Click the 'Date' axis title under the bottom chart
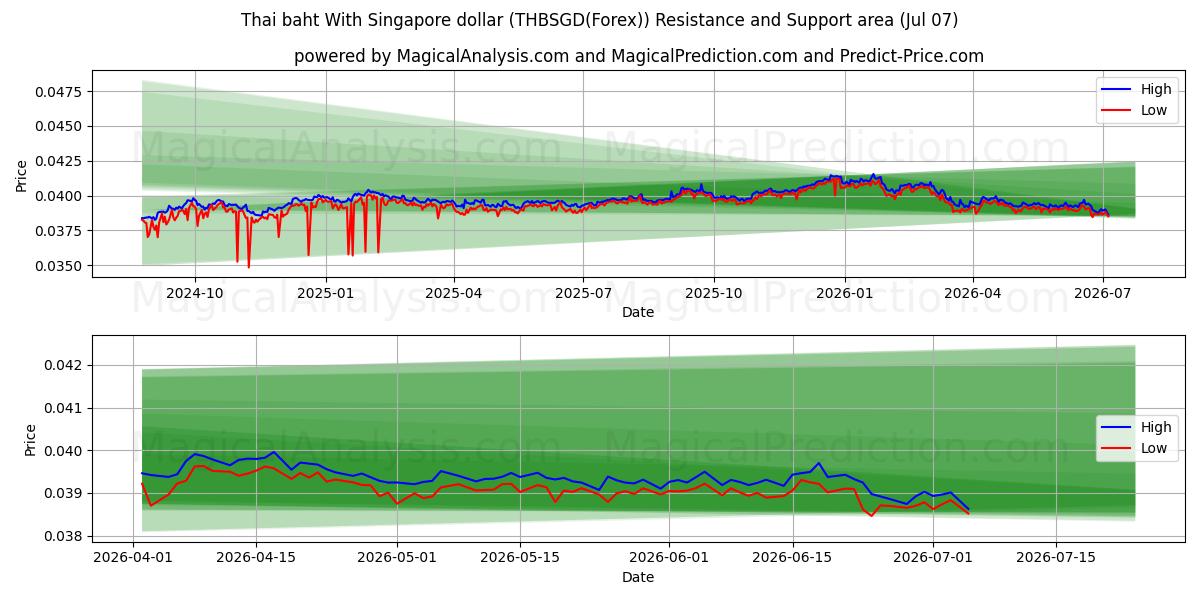This screenshot has height=600, width=1200. click(638, 577)
